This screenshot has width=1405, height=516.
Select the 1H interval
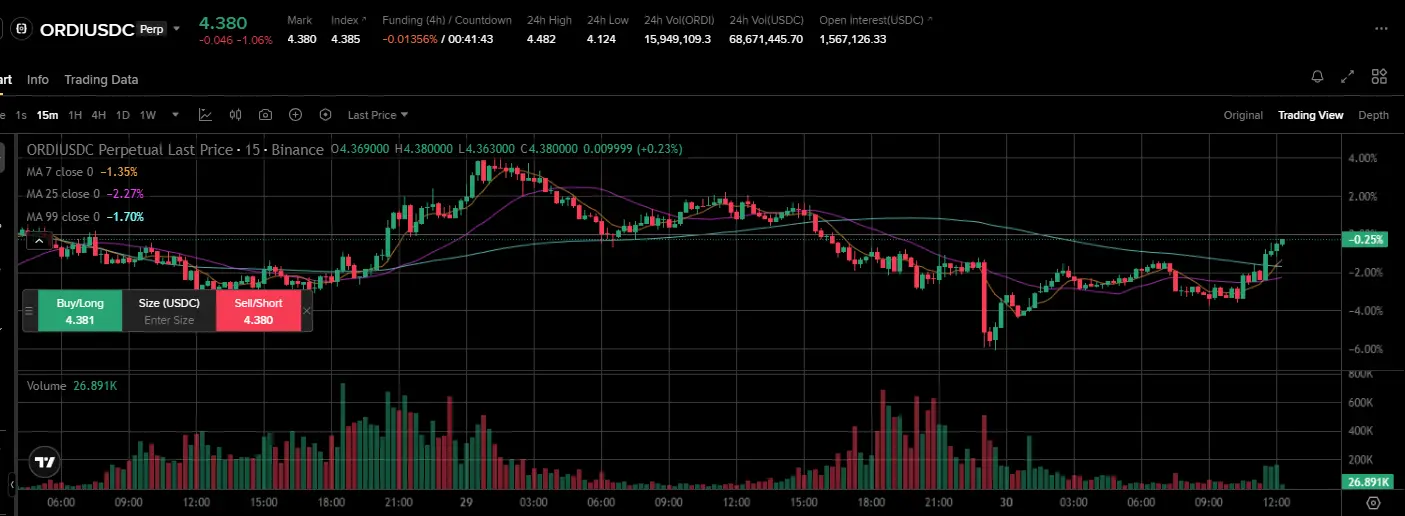click(75, 115)
